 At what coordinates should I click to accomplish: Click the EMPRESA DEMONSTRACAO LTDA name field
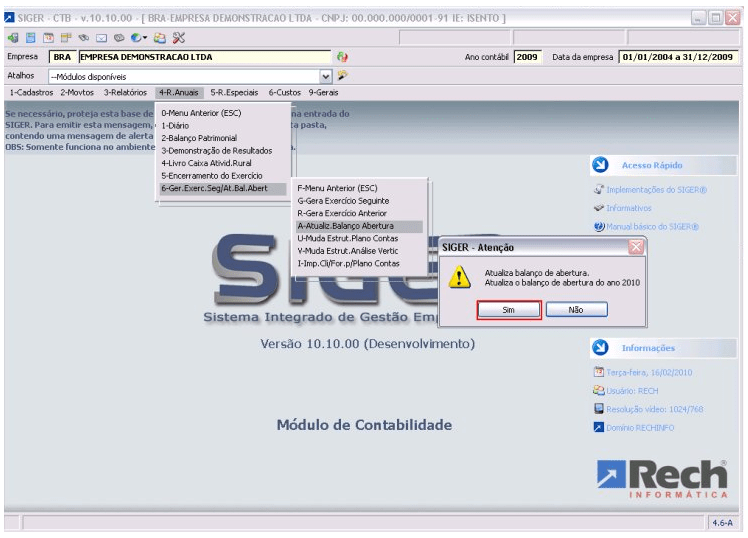(x=204, y=57)
